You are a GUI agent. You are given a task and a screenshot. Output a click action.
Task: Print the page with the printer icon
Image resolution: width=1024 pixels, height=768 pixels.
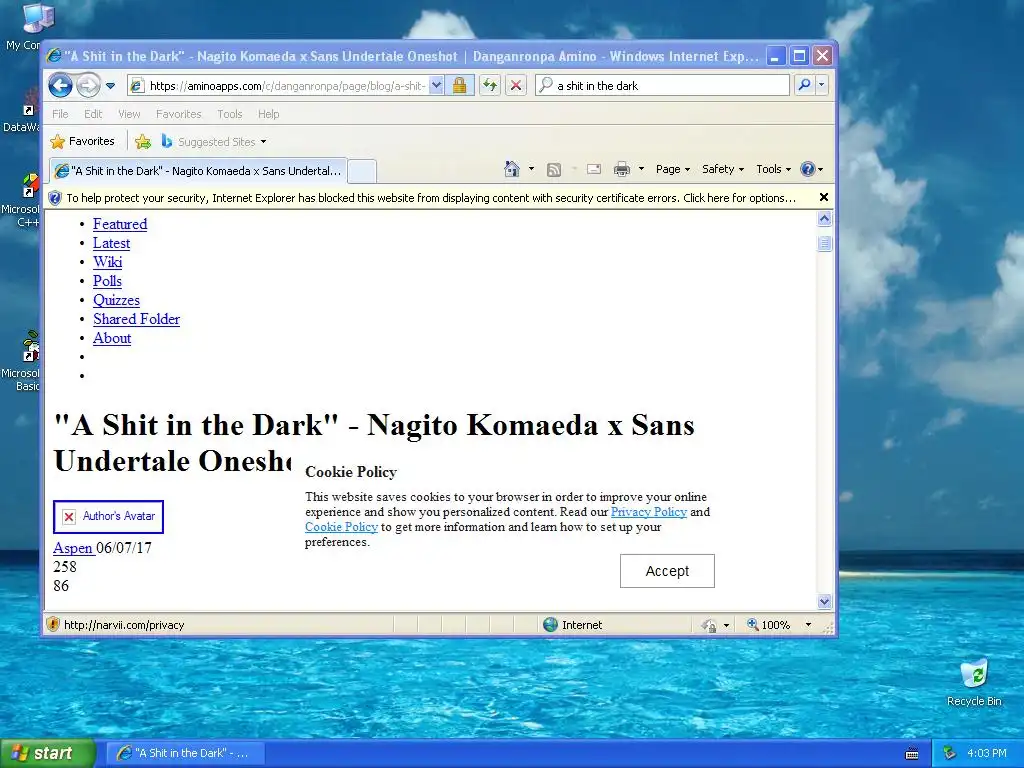click(x=622, y=170)
